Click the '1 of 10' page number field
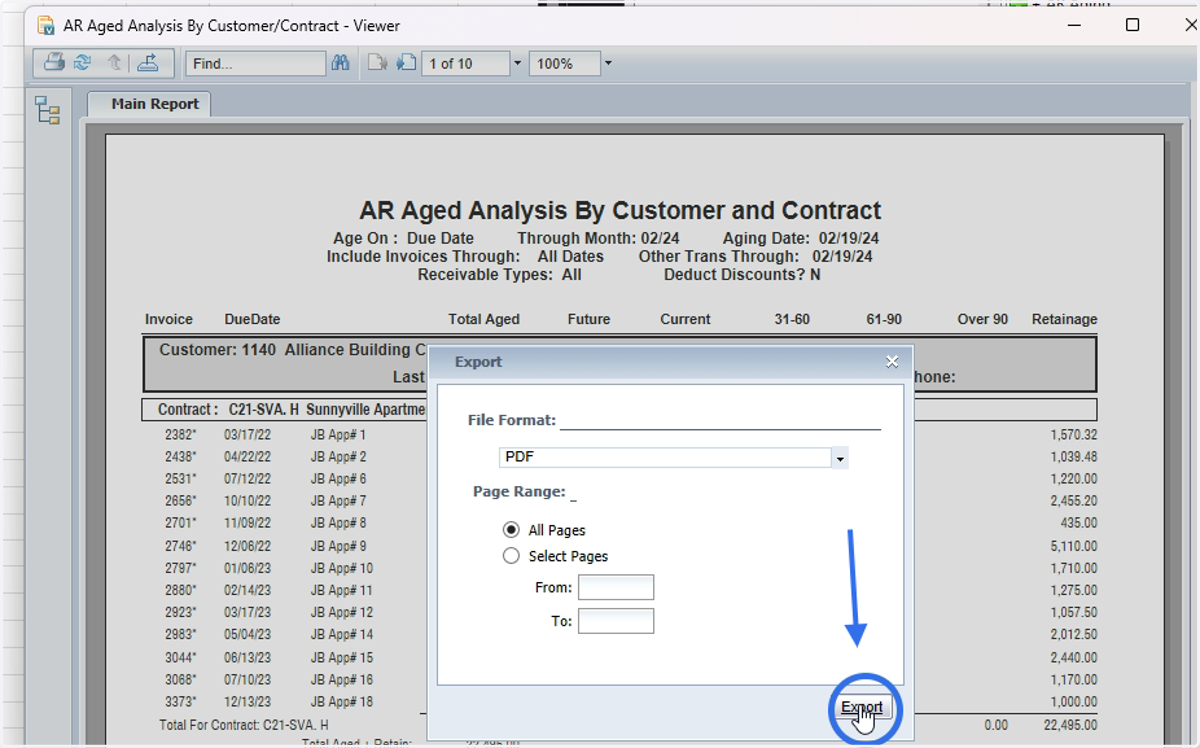 (465, 63)
